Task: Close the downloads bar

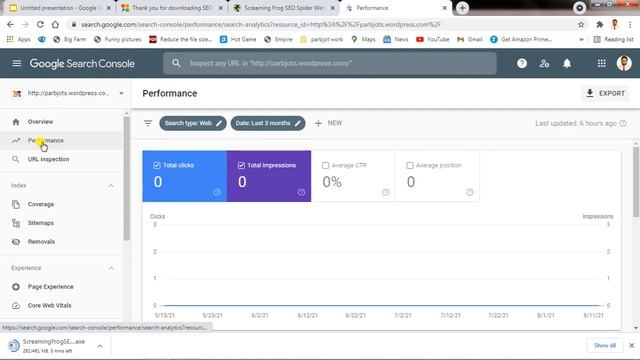Action: (x=631, y=345)
